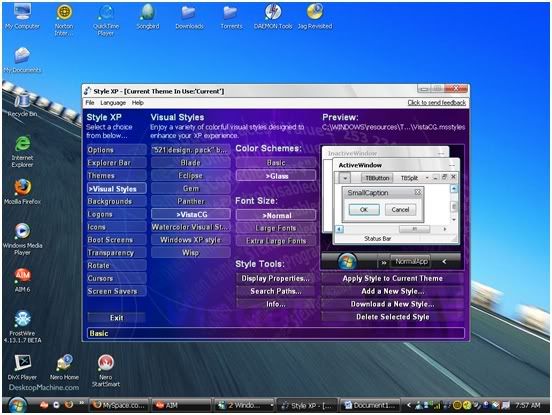Show hidden system tray icons arrow
The height and width of the screenshot is (415, 552).
(x=408, y=405)
